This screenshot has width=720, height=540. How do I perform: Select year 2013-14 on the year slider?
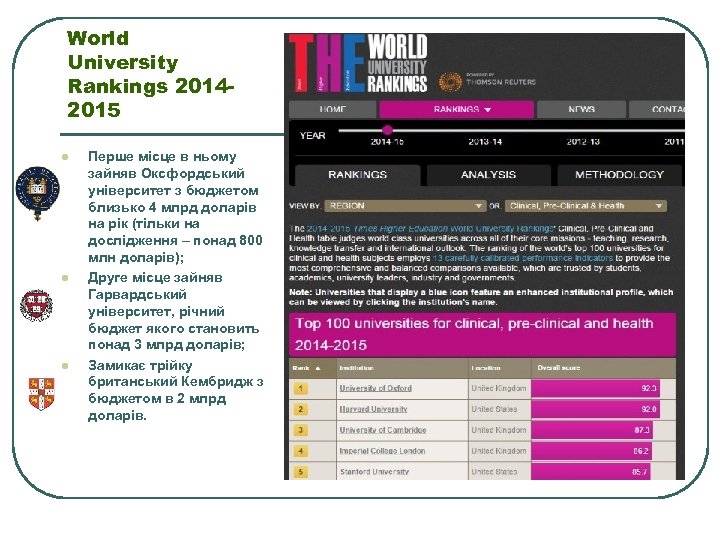(485, 142)
